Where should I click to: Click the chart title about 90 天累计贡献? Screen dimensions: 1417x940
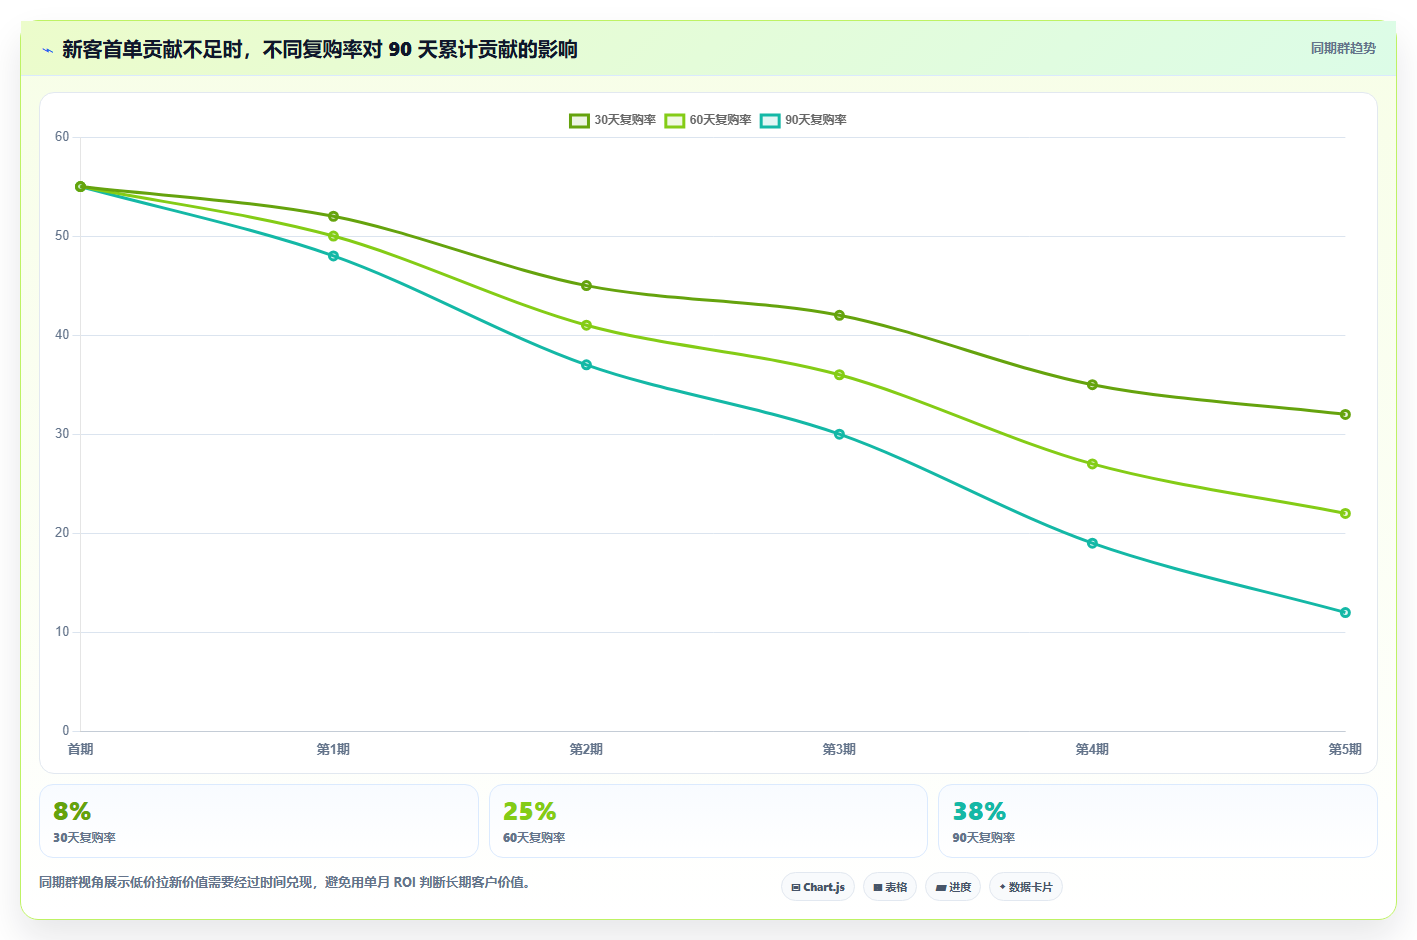click(320, 50)
